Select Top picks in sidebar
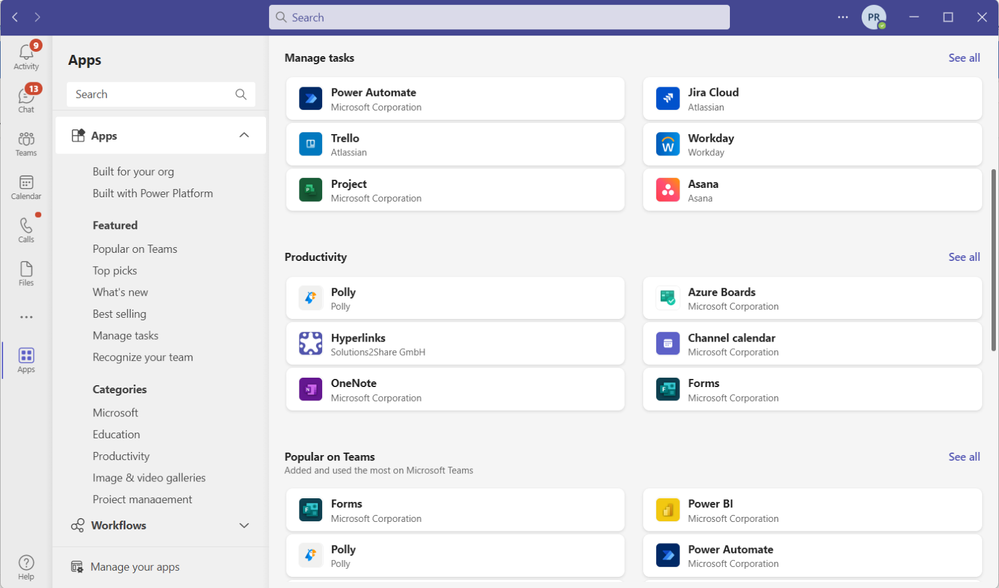The height and width of the screenshot is (588, 999). coord(115,271)
